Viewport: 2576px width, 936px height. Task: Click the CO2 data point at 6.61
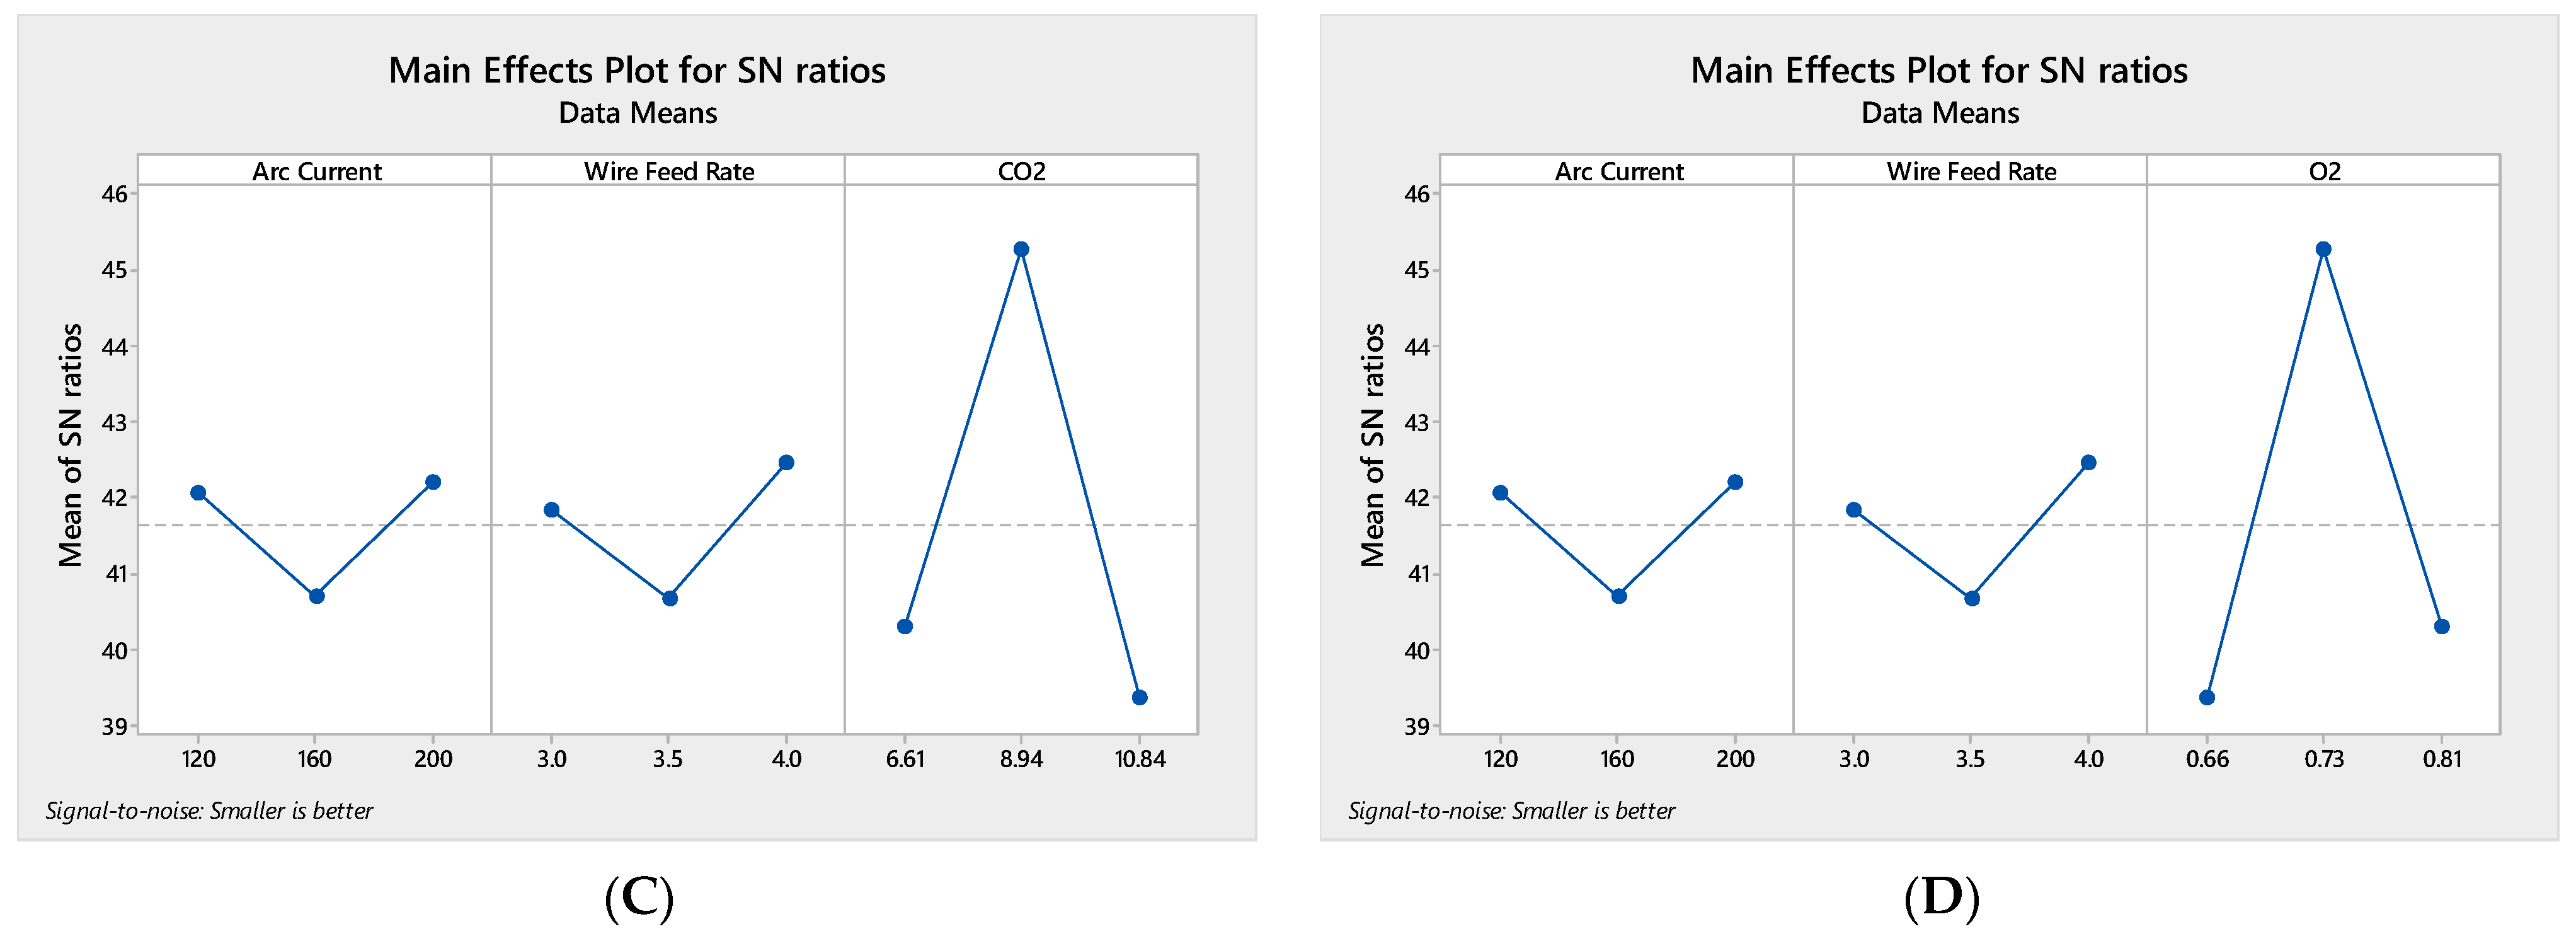(905, 626)
